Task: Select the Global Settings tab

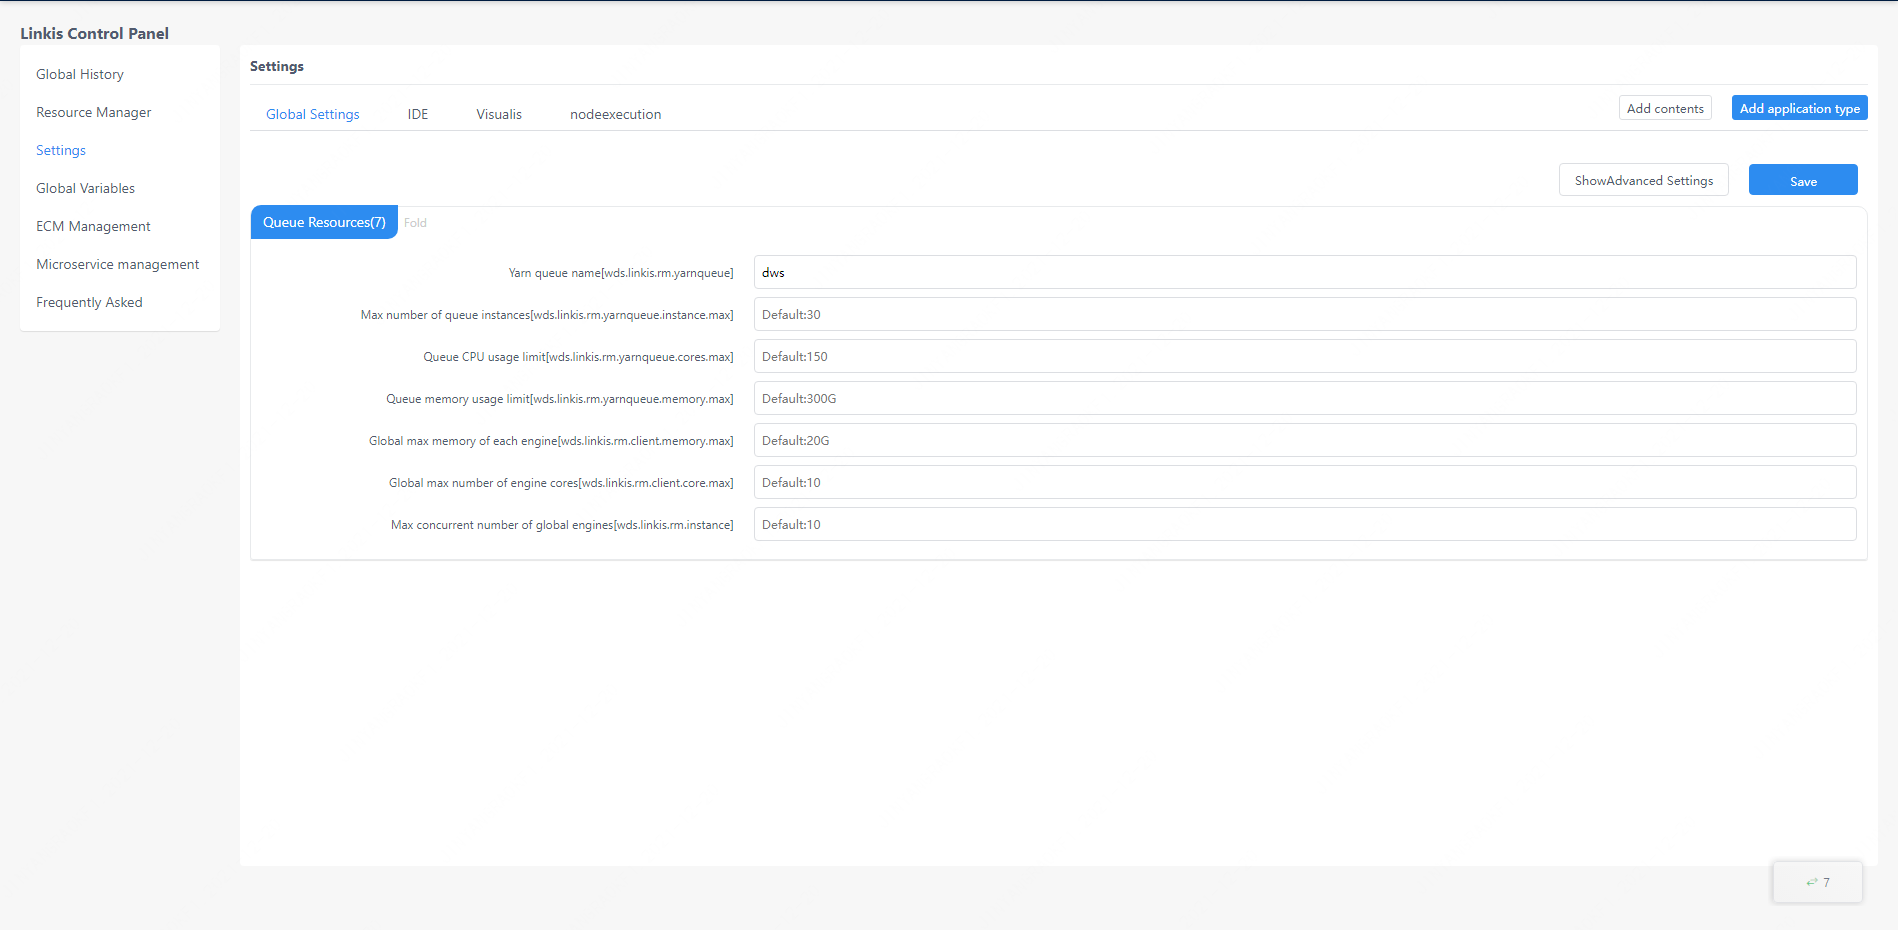Action: (312, 114)
